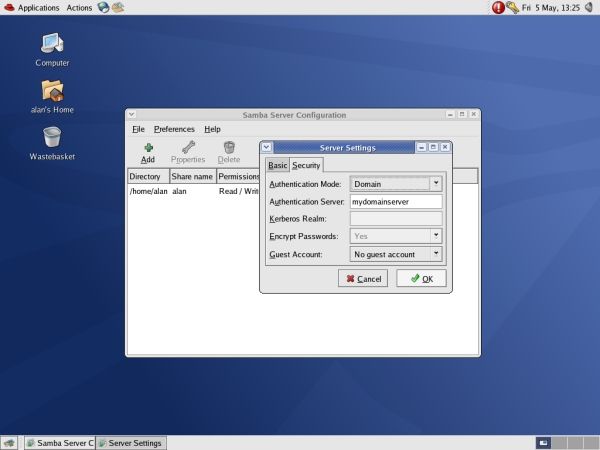Open the Actions menu
The width and height of the screenshot is (600, 450).
click(79, 8)
